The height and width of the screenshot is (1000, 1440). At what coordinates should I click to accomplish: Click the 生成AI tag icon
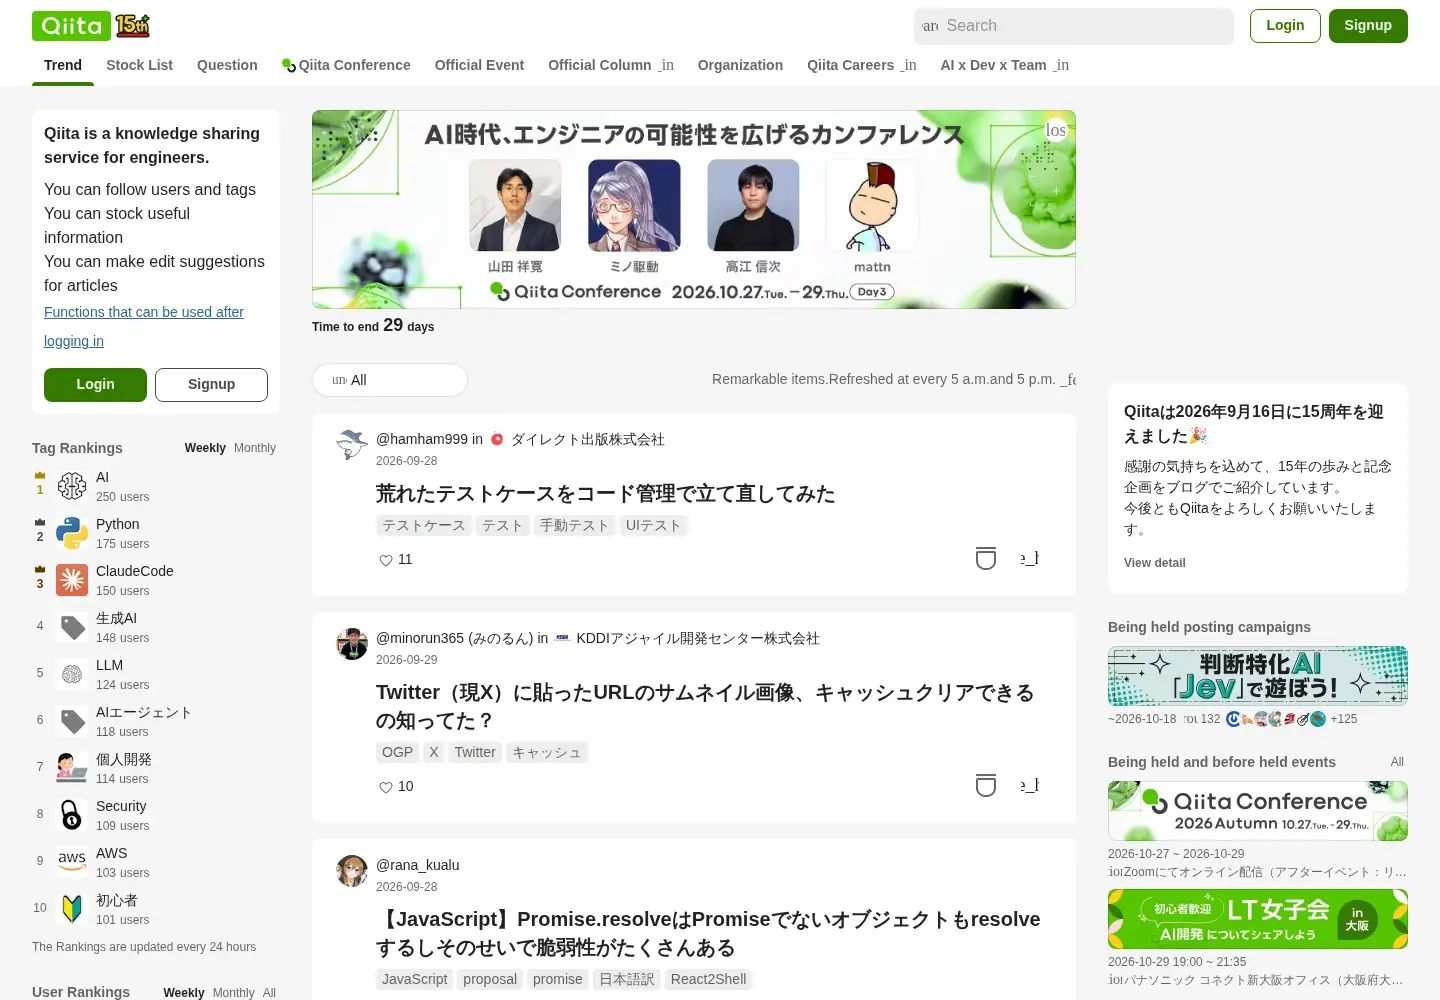[72, 627]
